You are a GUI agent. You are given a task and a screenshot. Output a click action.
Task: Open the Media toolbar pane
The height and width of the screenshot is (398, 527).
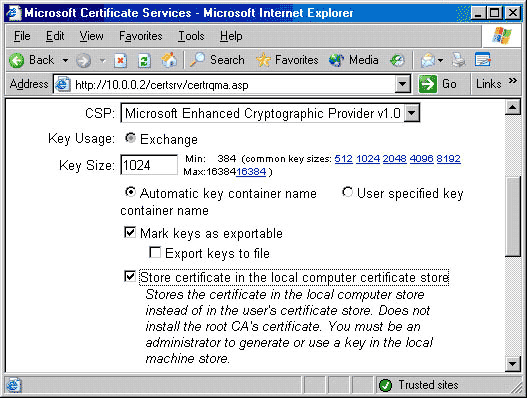[x=354, y=60]
